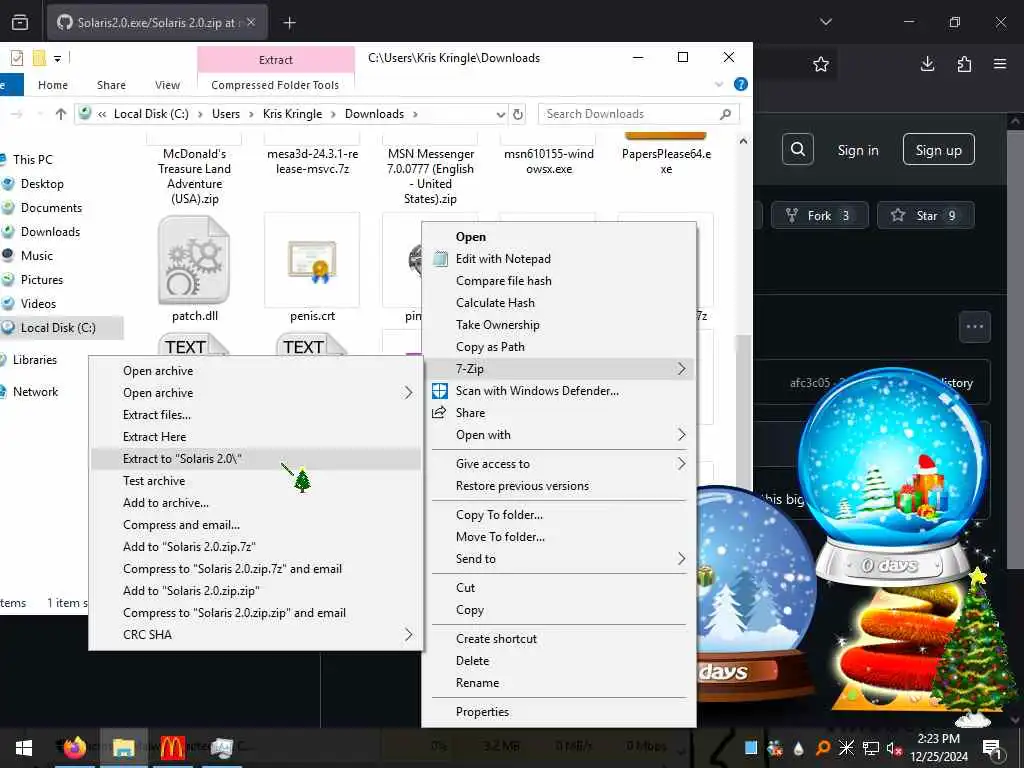The width and height of the screenshot is (1024, 768).
Task: Select Local Disk (C:) in navigation pane
Action: [58, 328]
